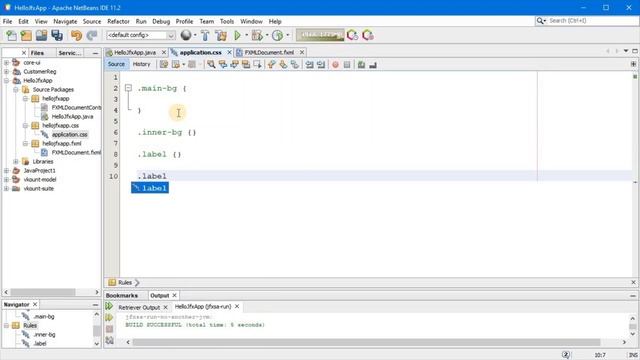Click the History view button
Viewport: 640px width, 360px height.
pos(142,64)
